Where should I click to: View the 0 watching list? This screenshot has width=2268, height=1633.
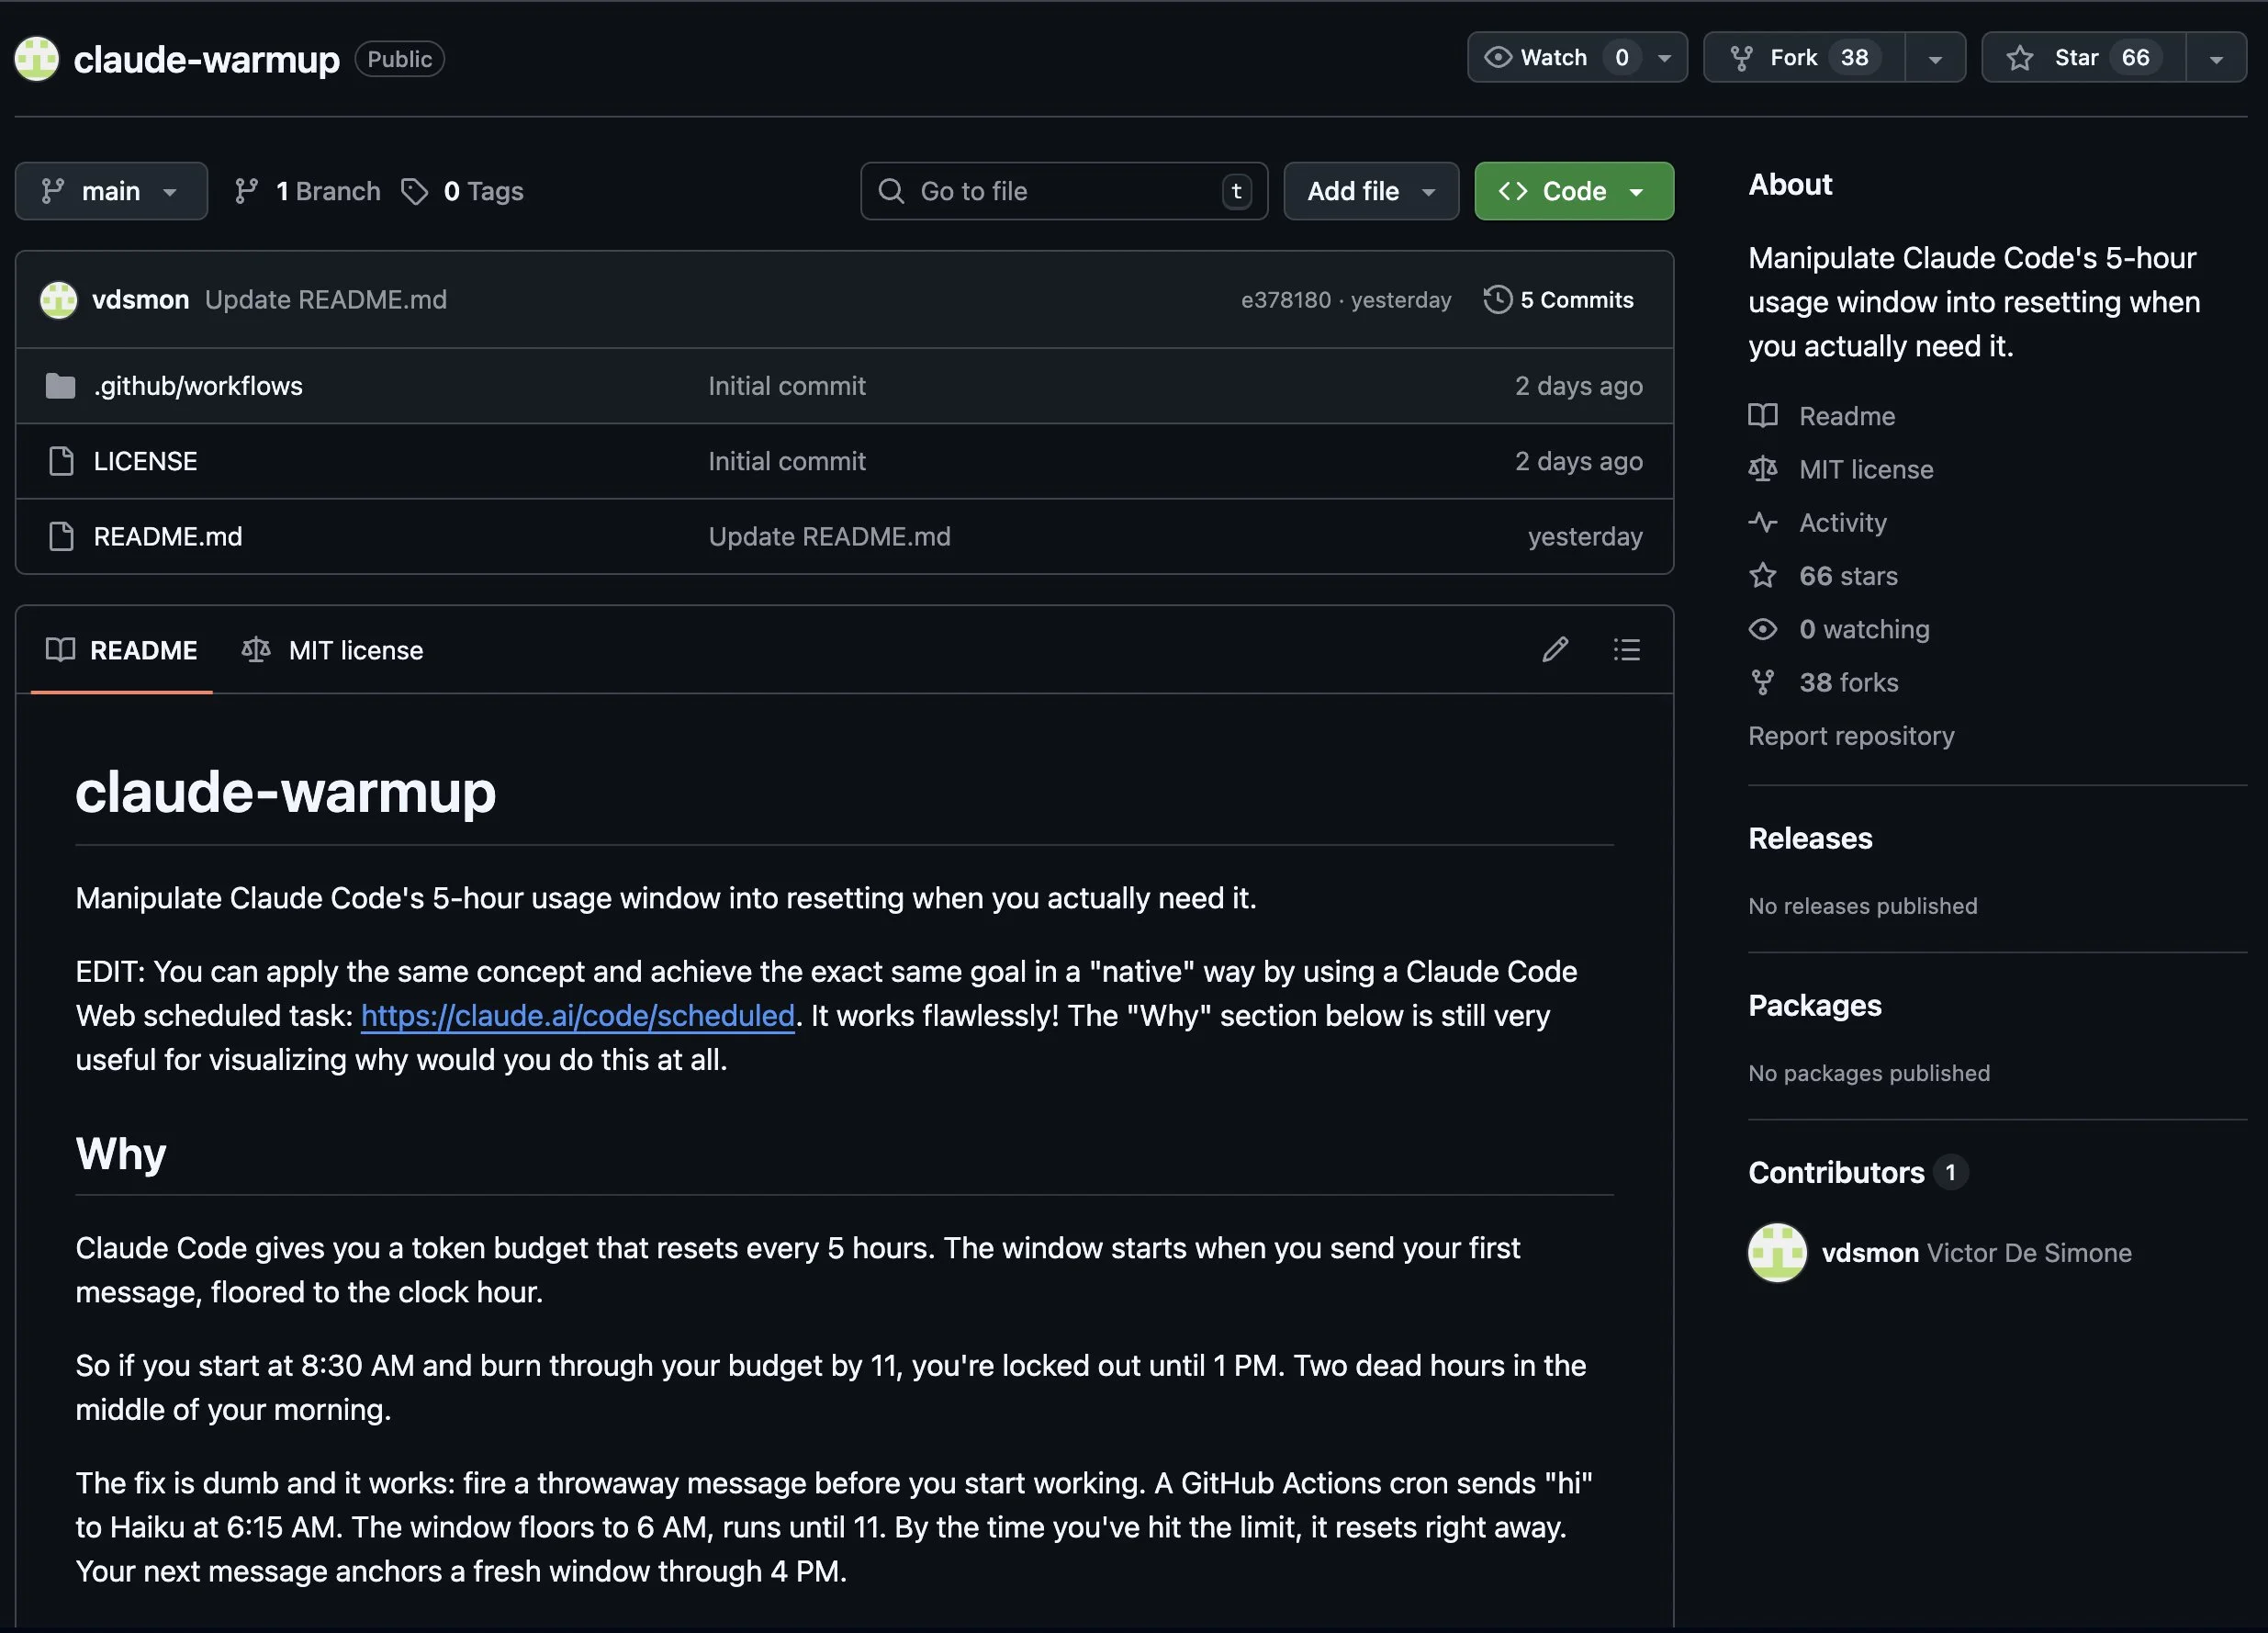1864,629
